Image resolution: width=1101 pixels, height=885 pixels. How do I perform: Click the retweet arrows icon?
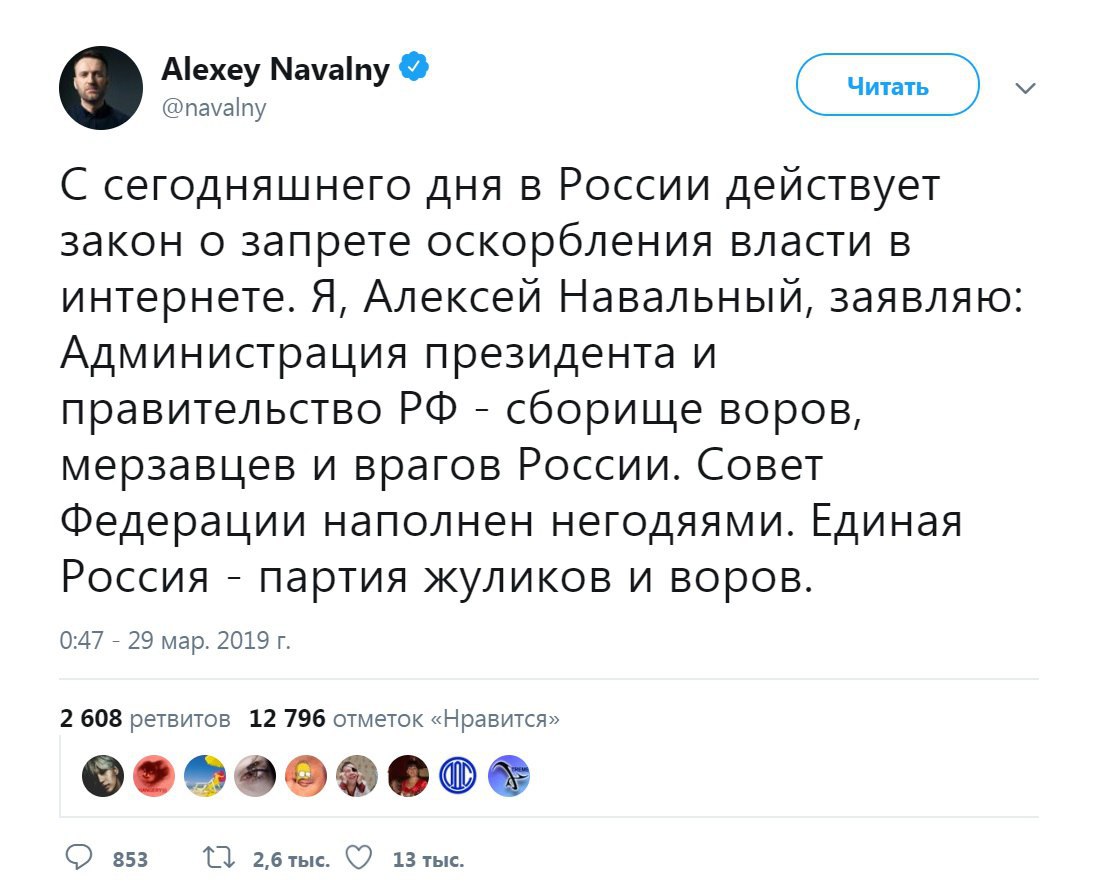tap(214, 858)
